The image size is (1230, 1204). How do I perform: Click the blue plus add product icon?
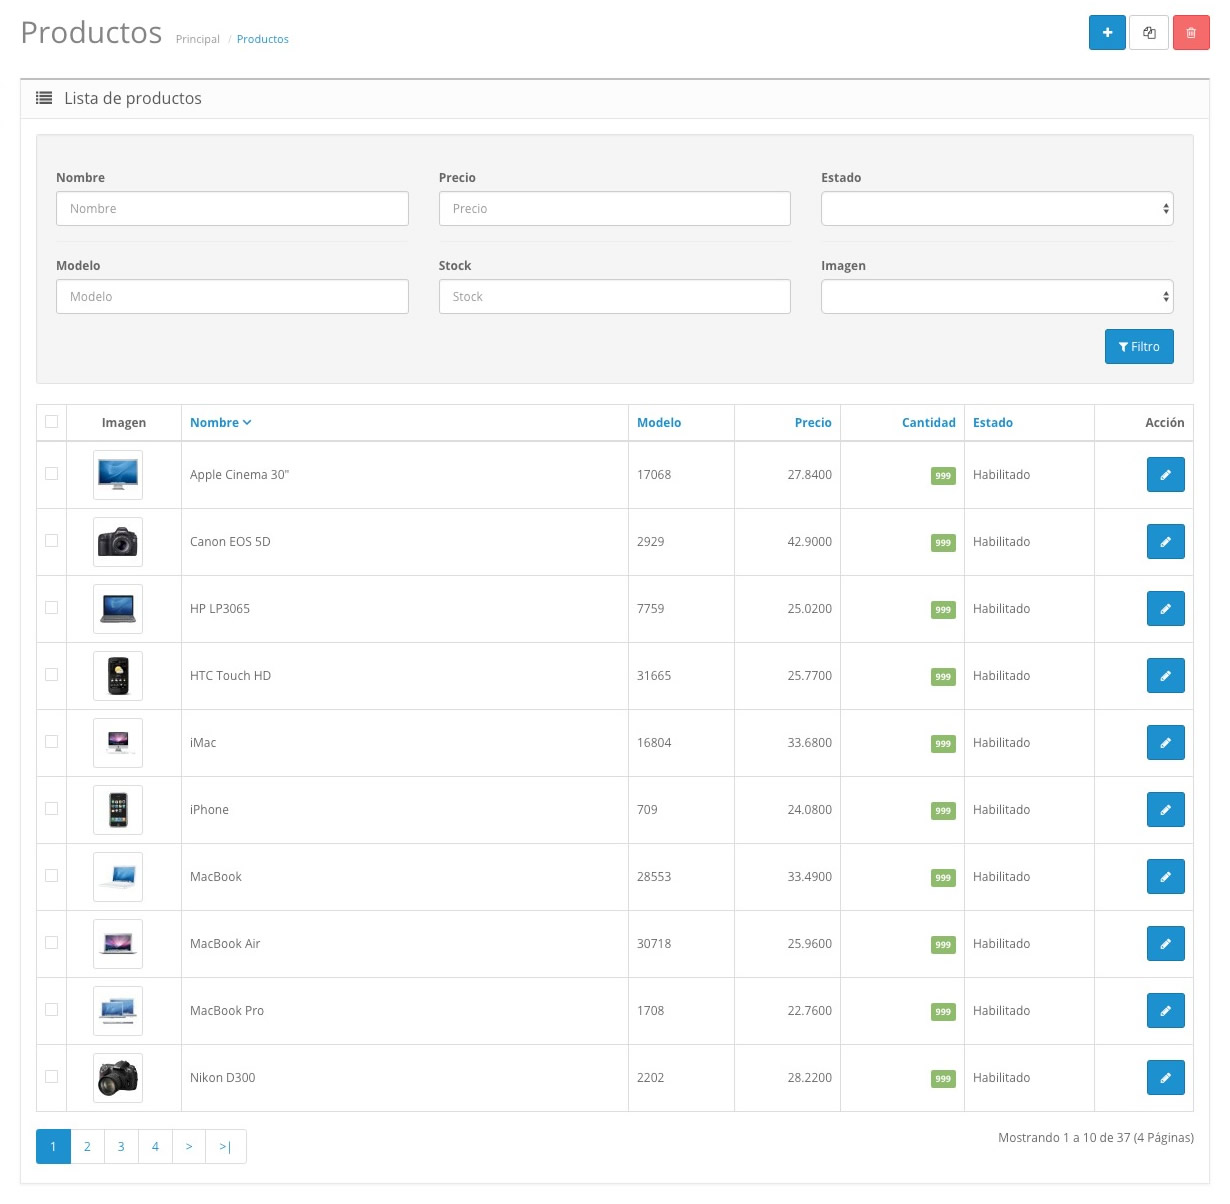1107,33
